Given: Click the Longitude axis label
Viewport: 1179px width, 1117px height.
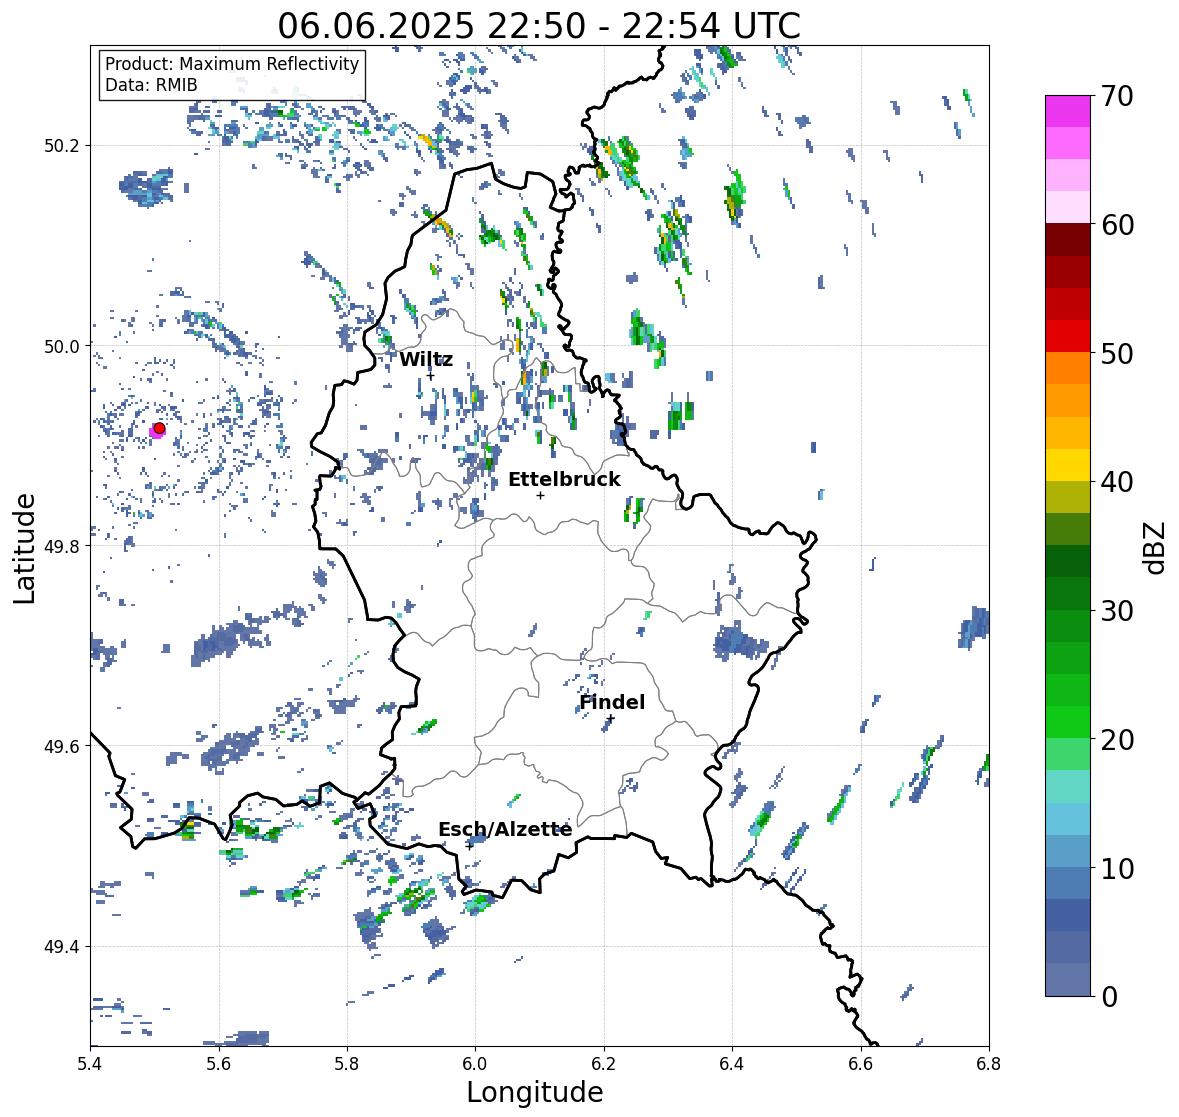Looking at the screenshot, I should pyautogui.click(x=535, y=1092).
